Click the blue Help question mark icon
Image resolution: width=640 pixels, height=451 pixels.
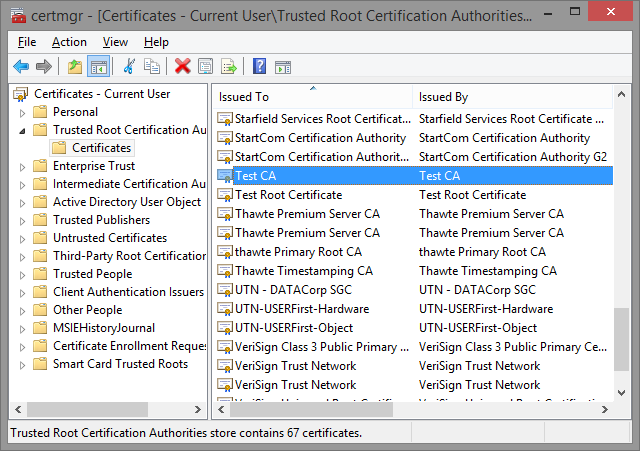point(260,67)
